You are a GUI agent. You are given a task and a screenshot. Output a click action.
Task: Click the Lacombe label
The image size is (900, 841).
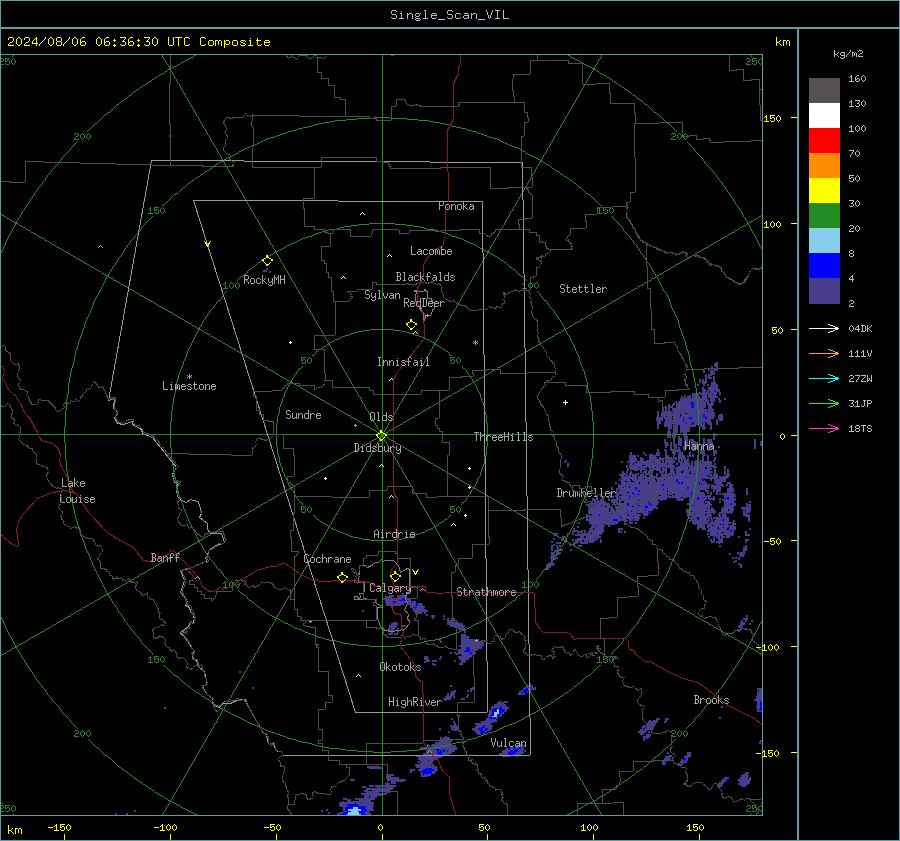click(431, 251)
